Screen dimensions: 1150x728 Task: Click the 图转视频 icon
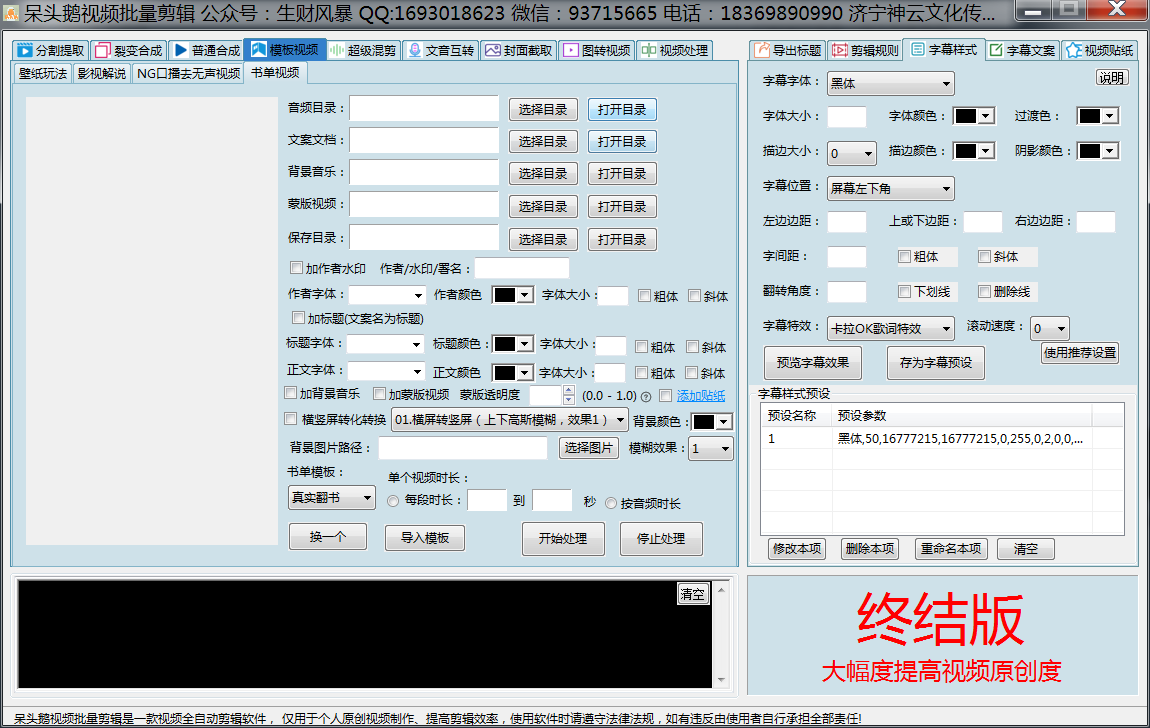click(x=571, y=50)
